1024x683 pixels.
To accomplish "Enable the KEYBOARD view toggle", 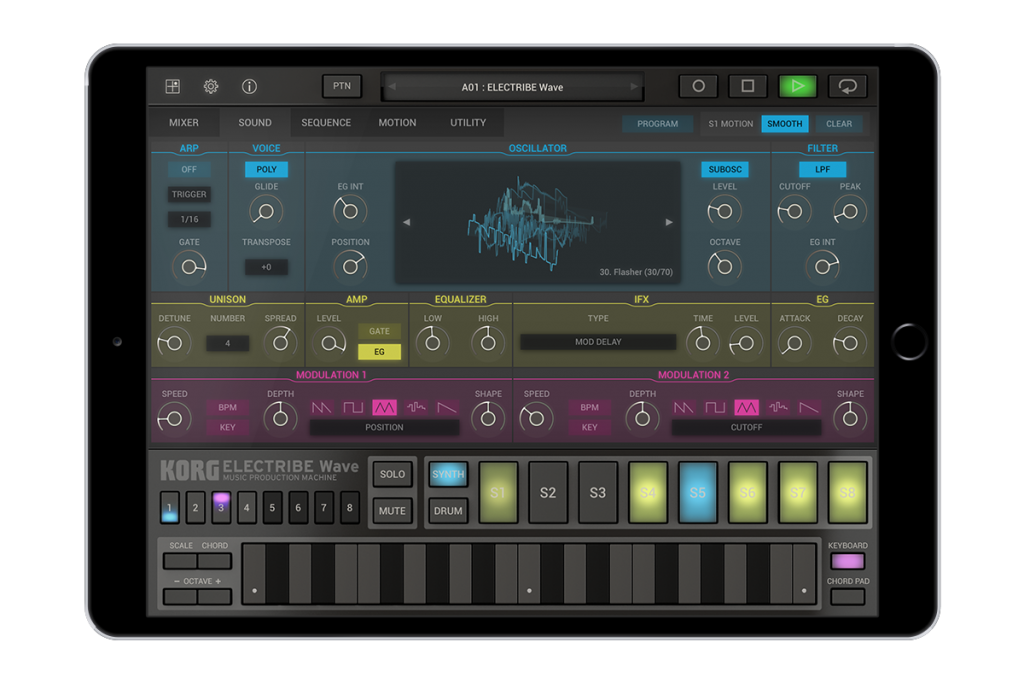I will (848, 561).
